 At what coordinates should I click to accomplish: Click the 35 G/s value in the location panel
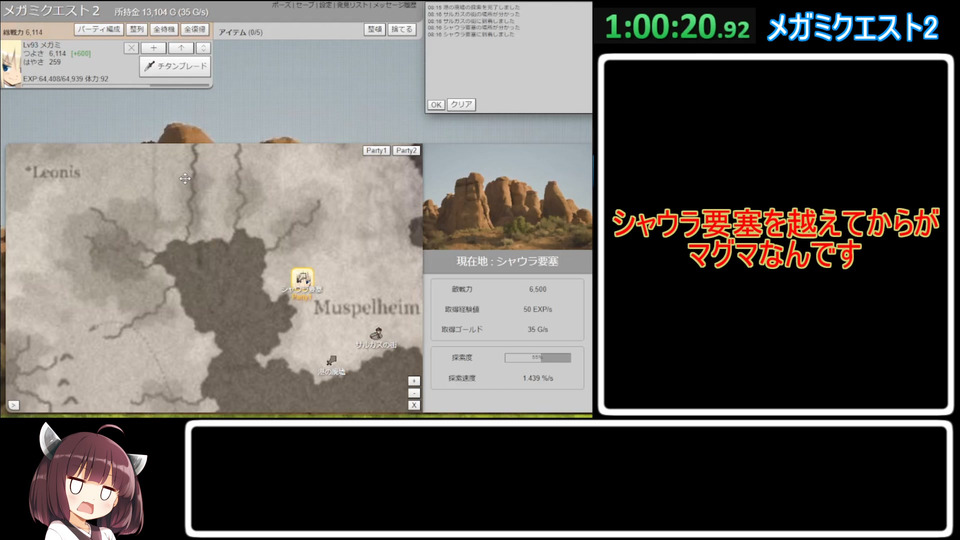click(538, 329)
